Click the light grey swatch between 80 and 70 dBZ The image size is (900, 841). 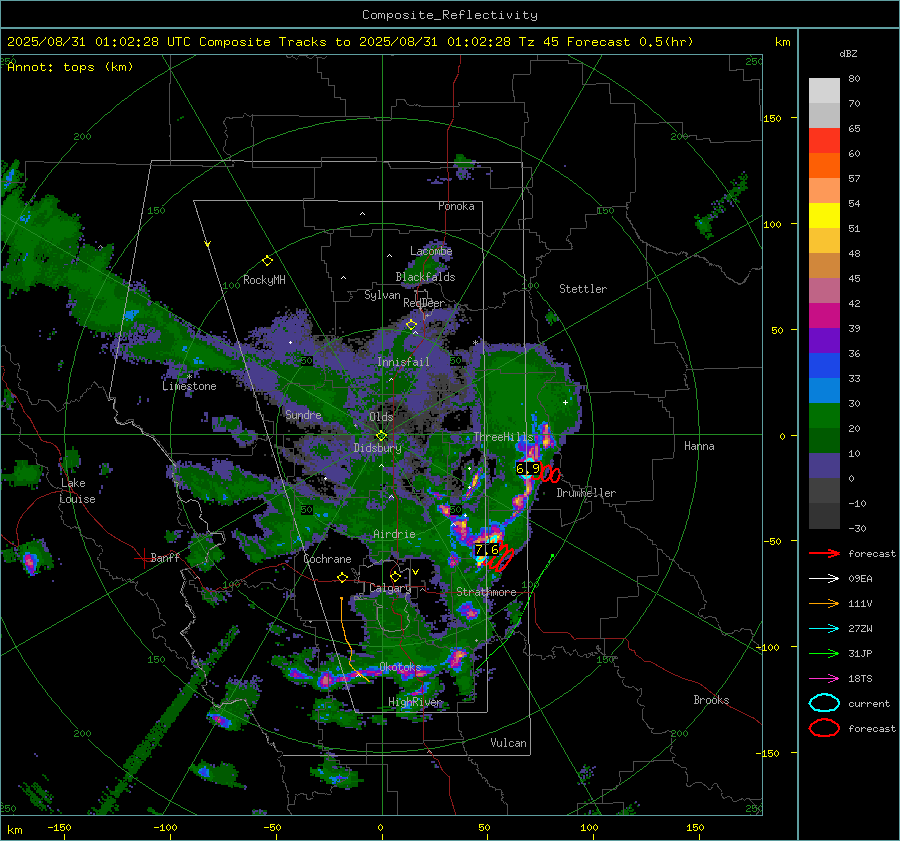(824, 91)
